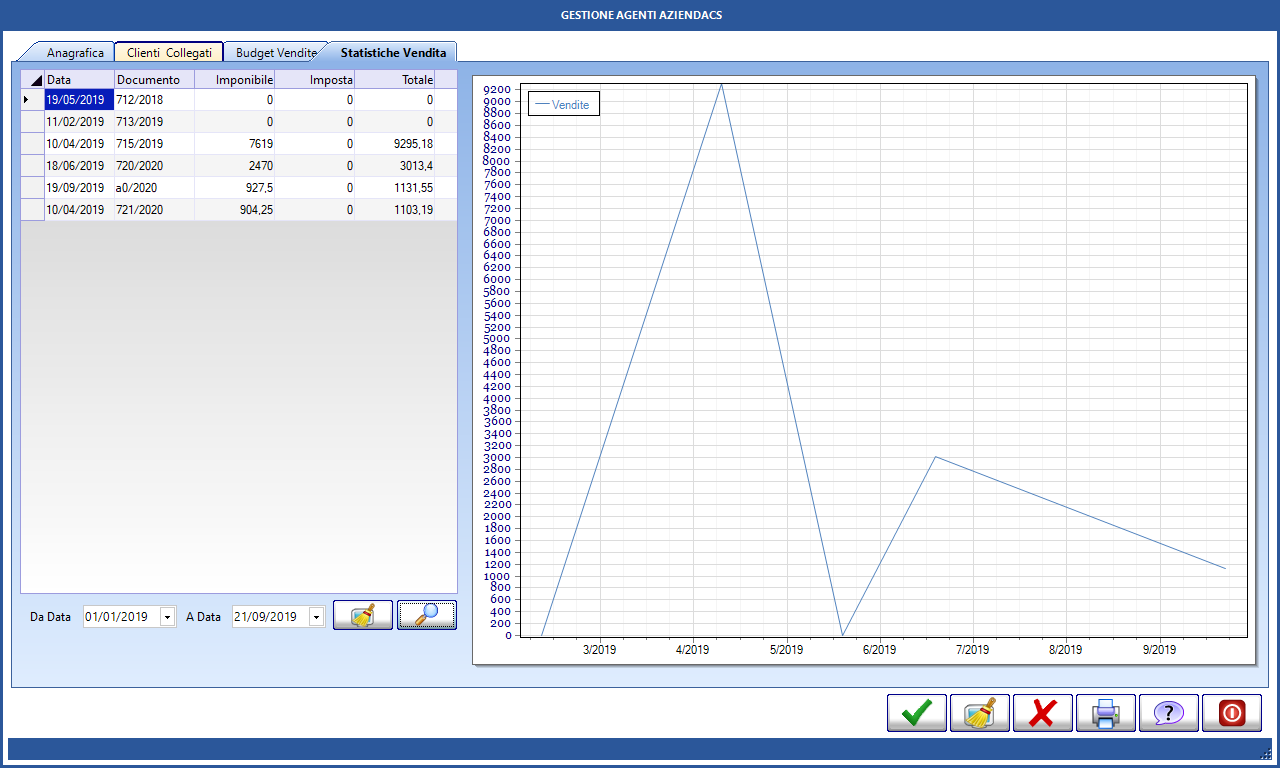Select the Statistiche Vendita tab
Viewport: 1280px width, 768px height.
coord(393,52)
